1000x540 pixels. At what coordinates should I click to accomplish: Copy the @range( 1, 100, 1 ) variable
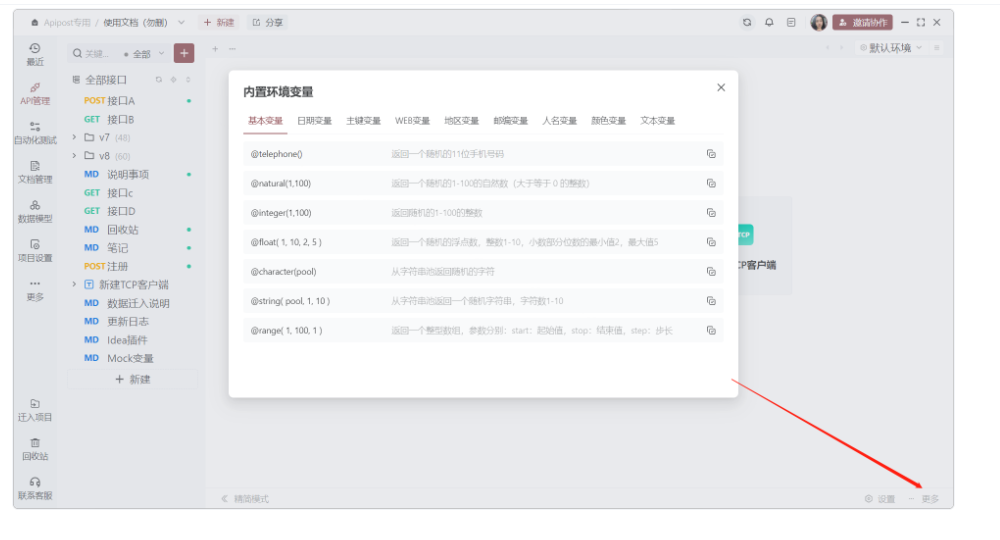tap(711, 330)
